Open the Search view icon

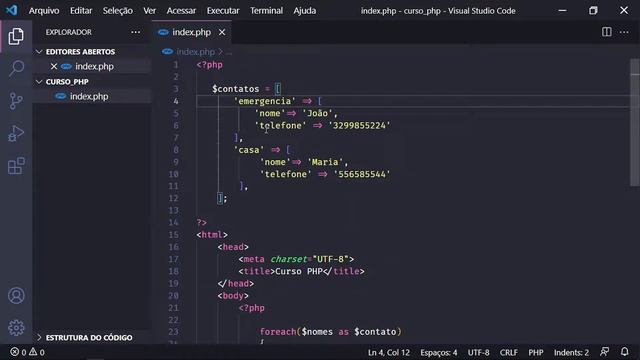pyautogui.click(x=16, y=69)
